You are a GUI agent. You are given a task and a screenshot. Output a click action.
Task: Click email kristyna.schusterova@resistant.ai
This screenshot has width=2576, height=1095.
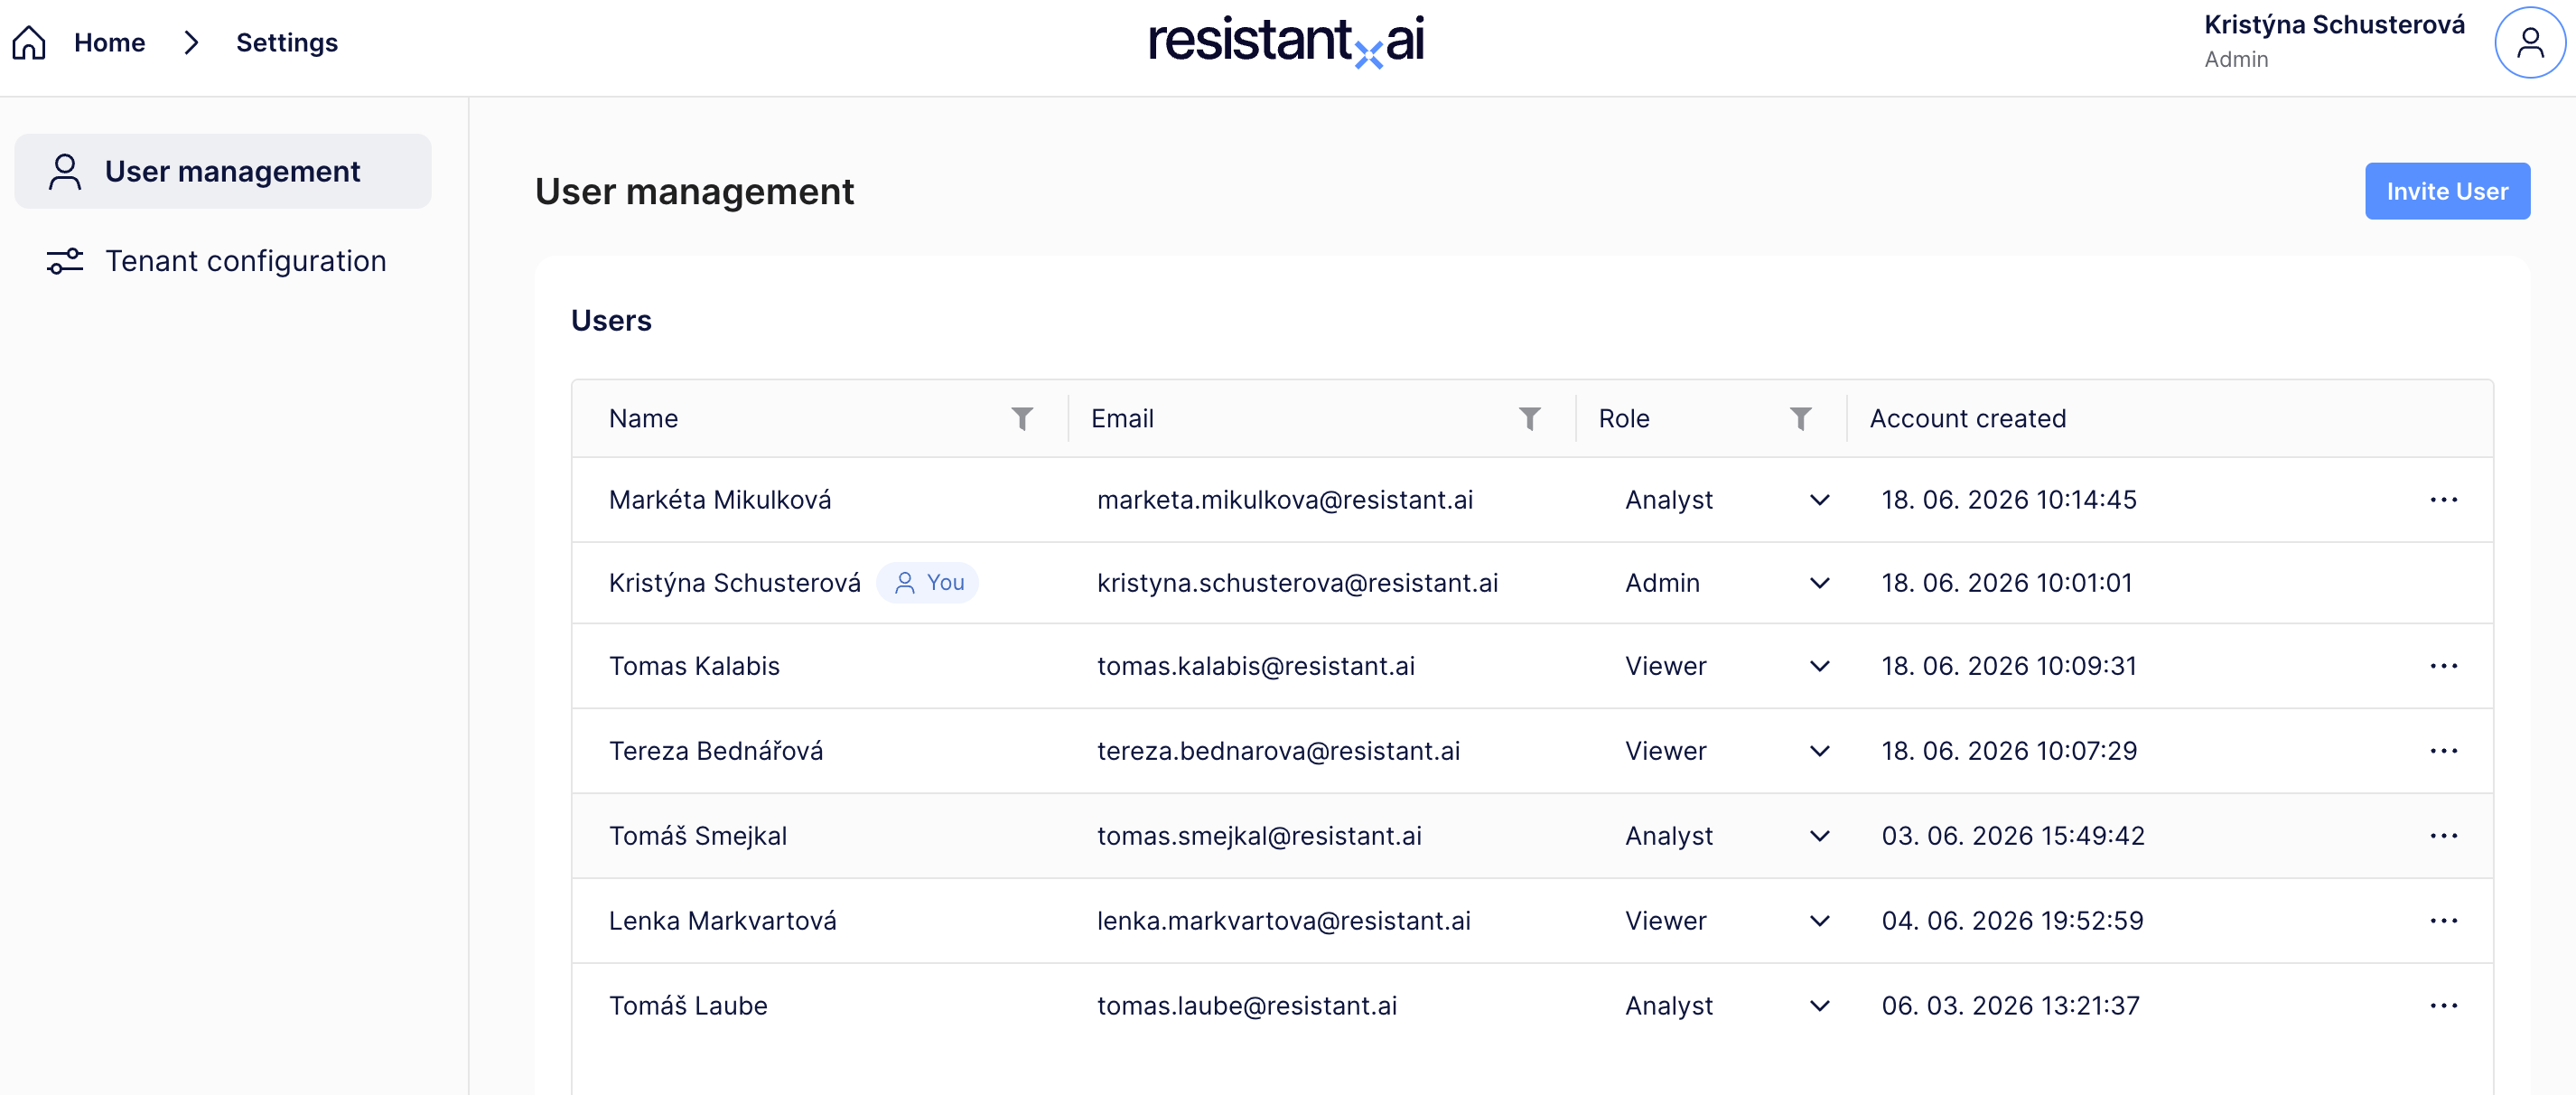1297,583
